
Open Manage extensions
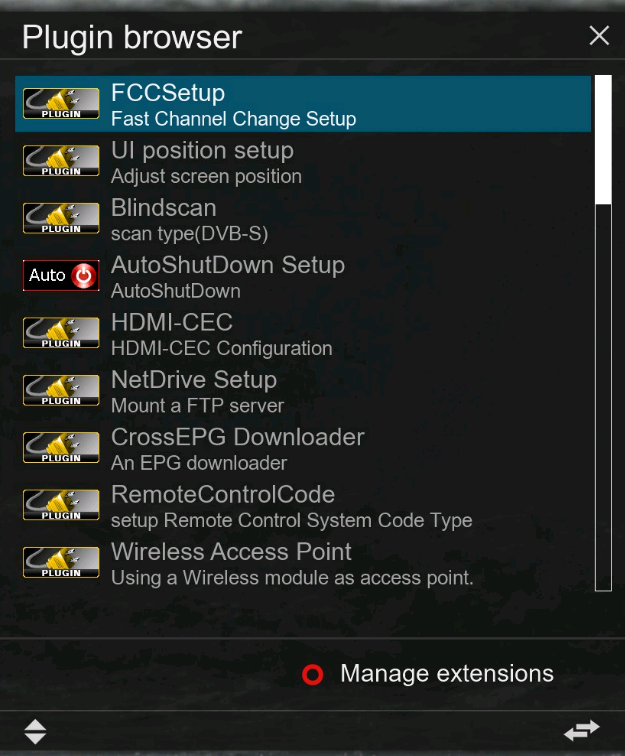(x=447, y=674)
